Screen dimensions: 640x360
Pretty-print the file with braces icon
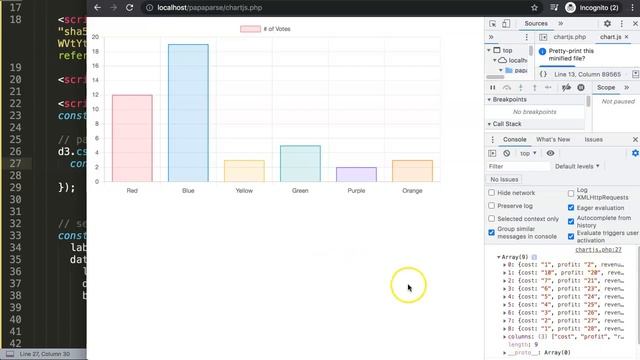pyautogui.click(x=543, y=74)
